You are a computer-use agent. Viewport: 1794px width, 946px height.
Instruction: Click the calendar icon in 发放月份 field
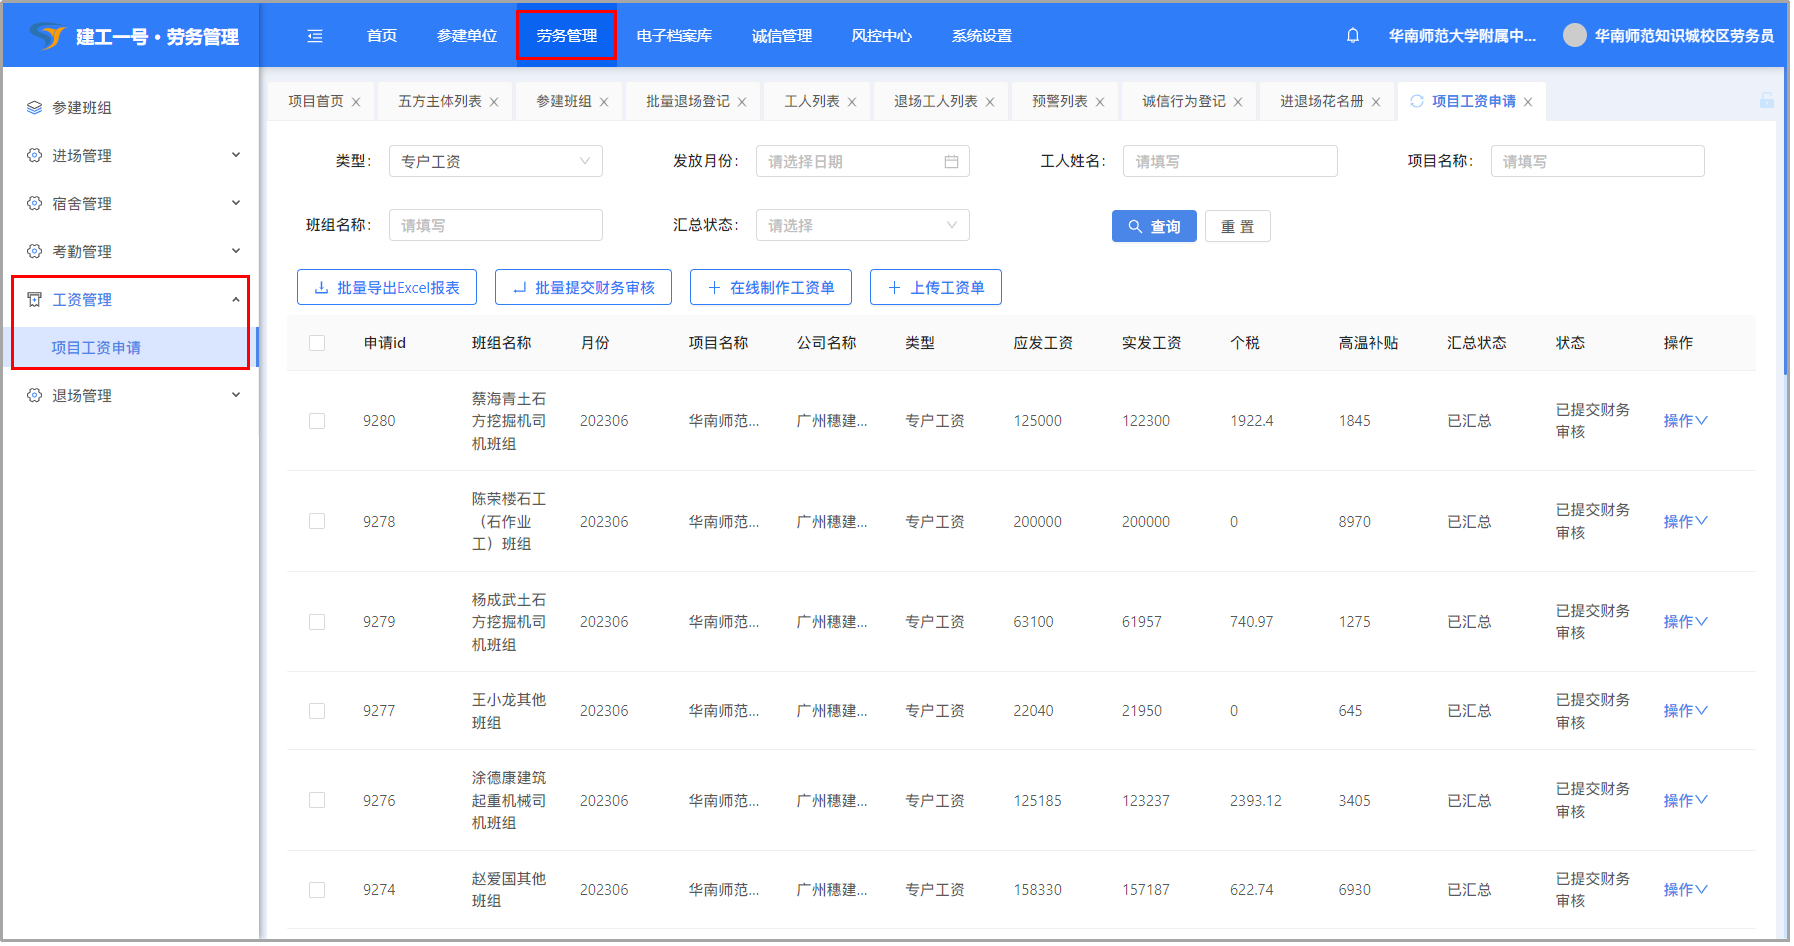pyautogui.click(x=951, y=162)
